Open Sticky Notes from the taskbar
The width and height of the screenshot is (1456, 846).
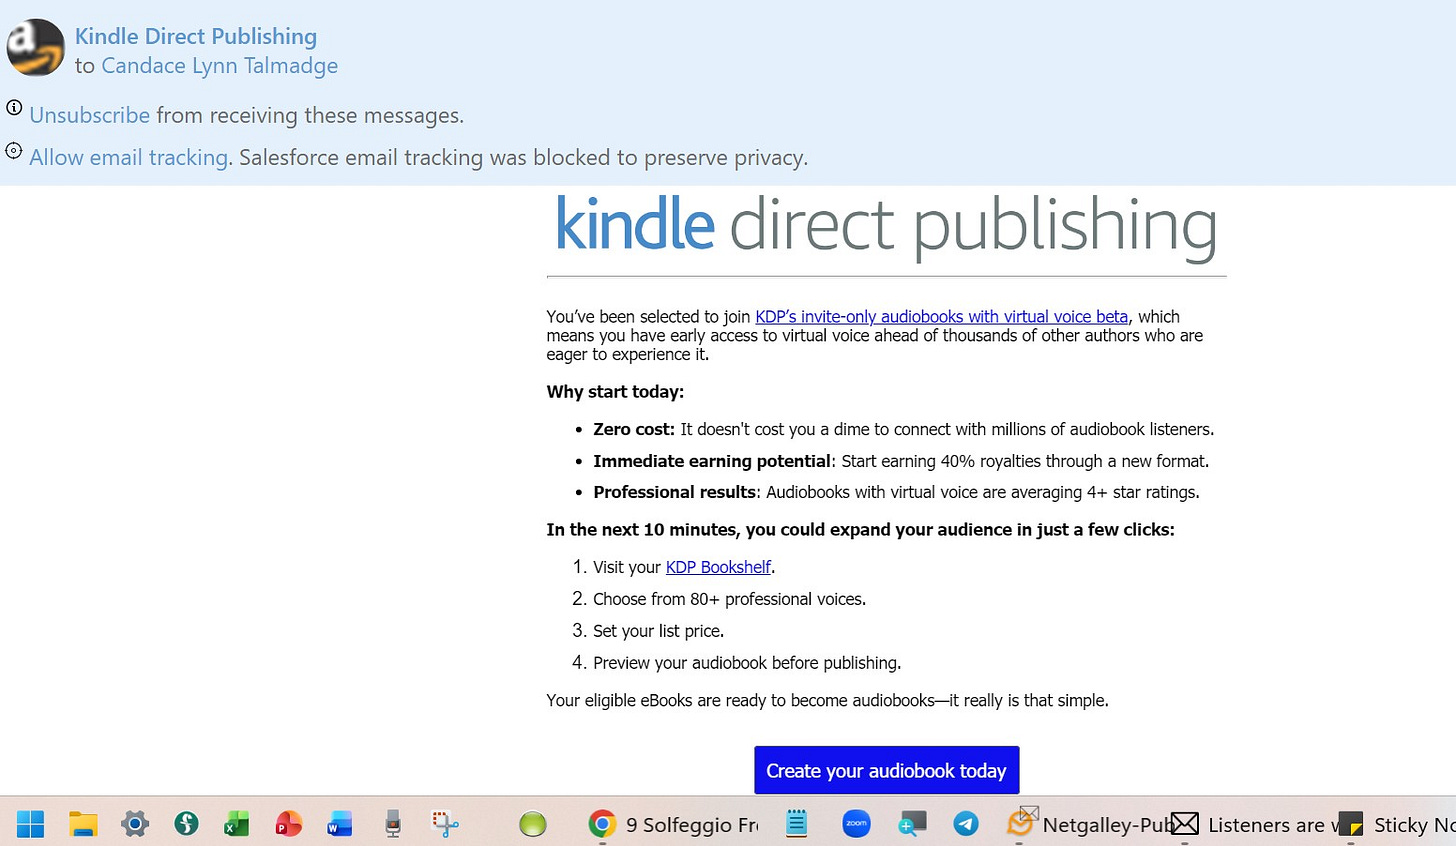coord(1397,824)
